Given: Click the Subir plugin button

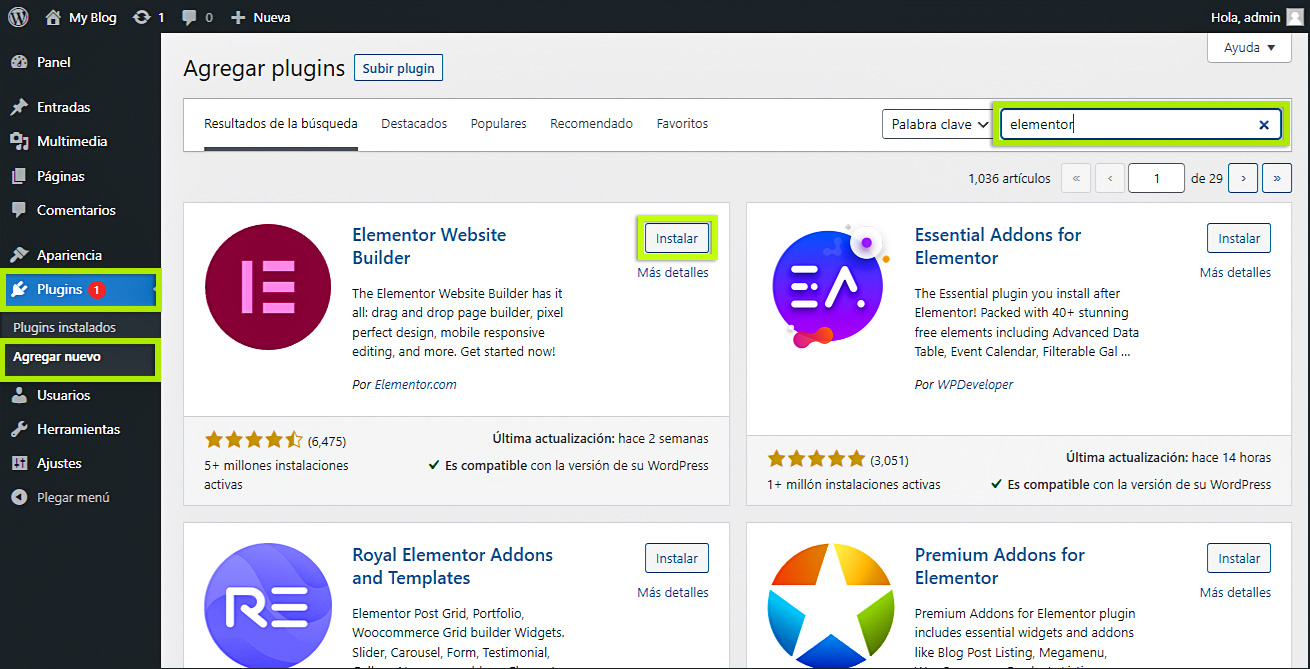Looking at the screenshot, I should 398,68.
